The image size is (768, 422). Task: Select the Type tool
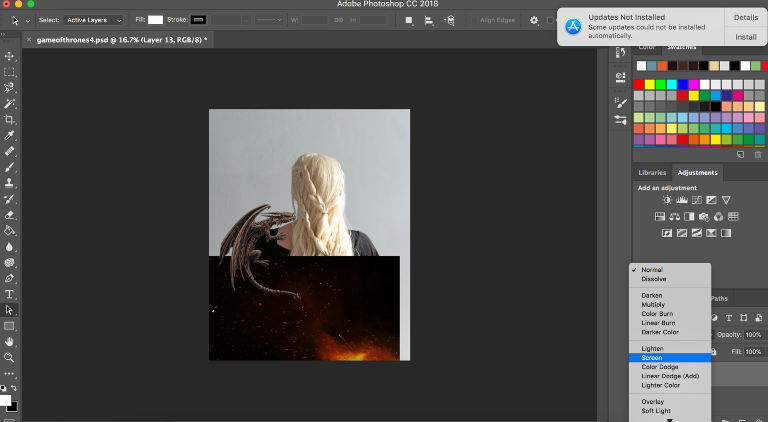click(9, 294)
